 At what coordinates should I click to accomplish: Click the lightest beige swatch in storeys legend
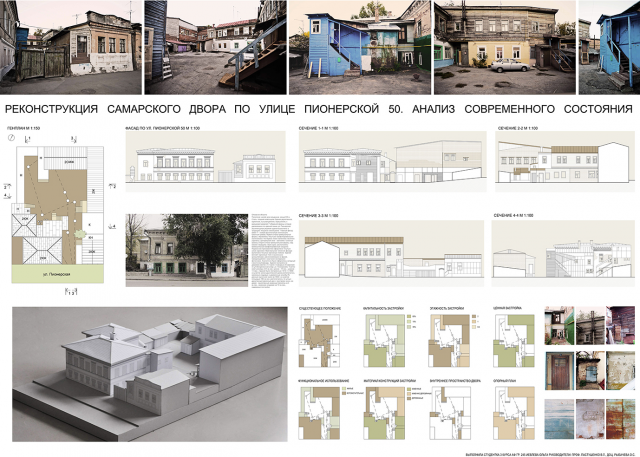[474, 327]
